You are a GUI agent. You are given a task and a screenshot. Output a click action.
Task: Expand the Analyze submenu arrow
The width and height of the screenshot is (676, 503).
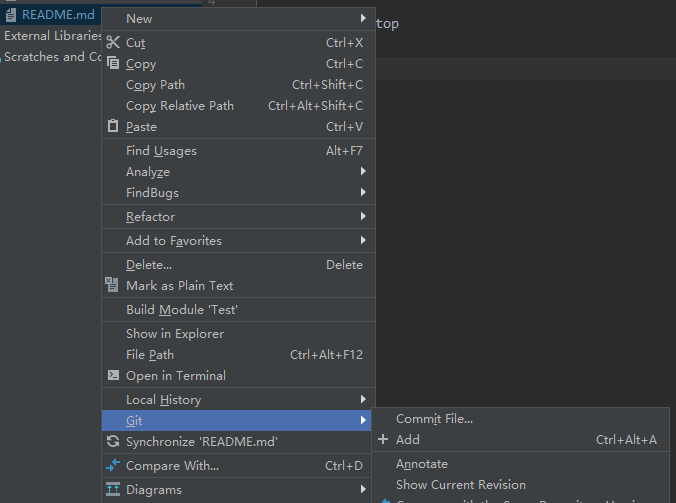pos(363,171)
